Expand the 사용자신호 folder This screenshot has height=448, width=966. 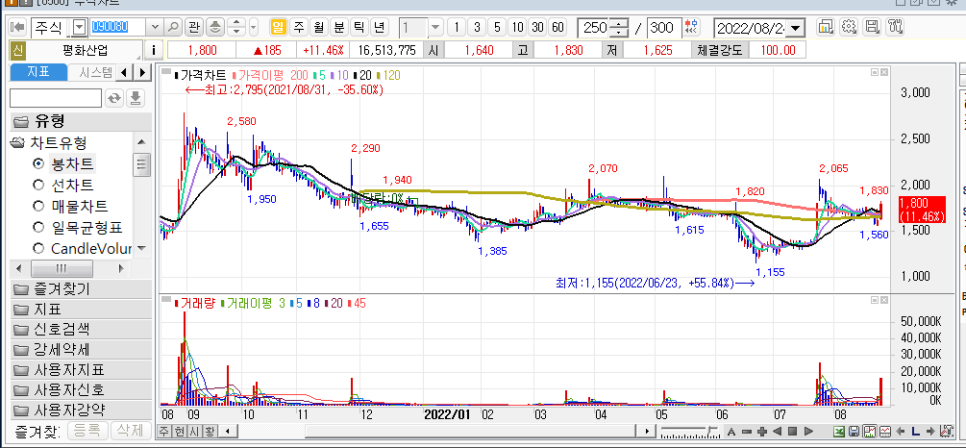pos(81,390)
